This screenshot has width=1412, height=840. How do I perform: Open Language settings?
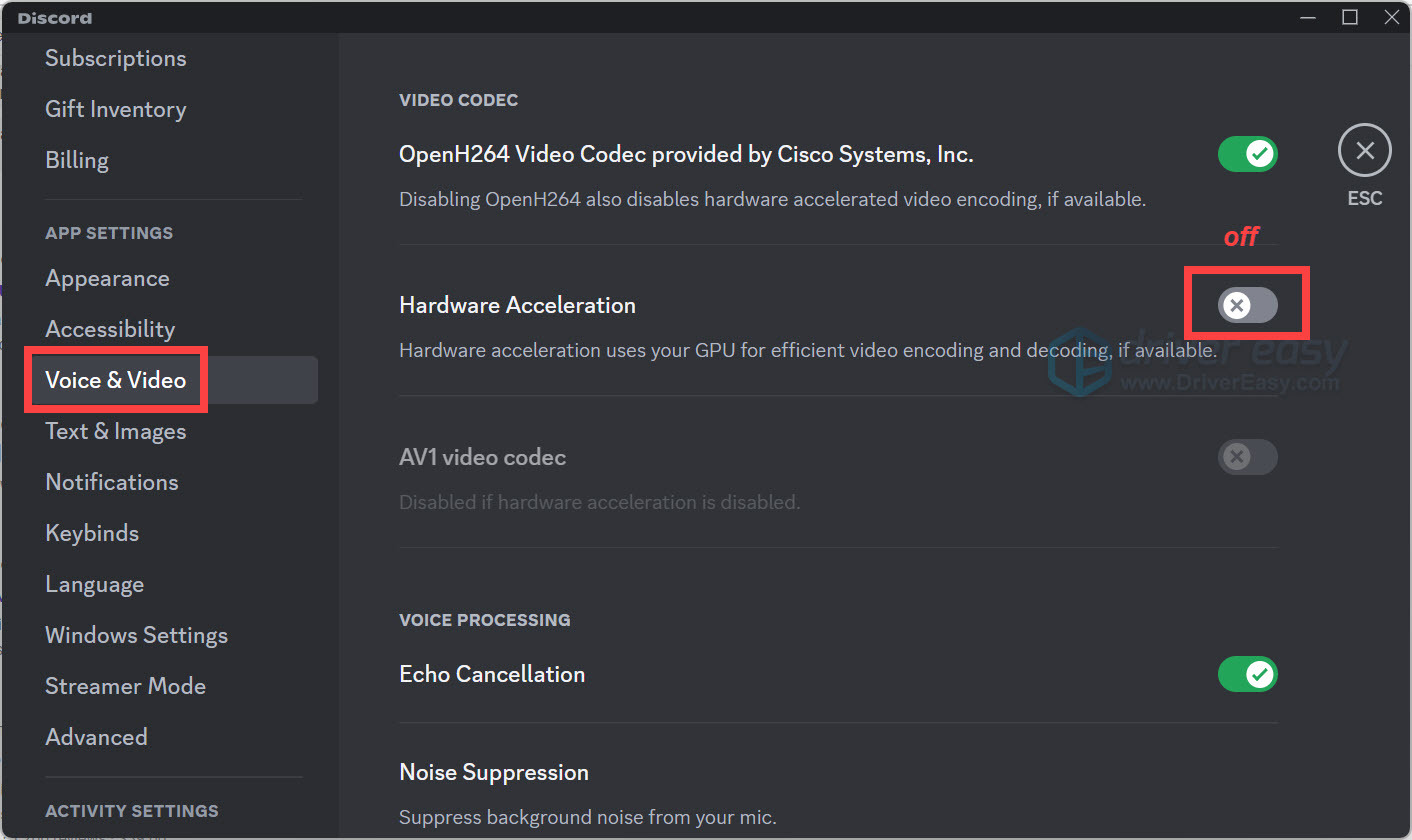[94, 583]
